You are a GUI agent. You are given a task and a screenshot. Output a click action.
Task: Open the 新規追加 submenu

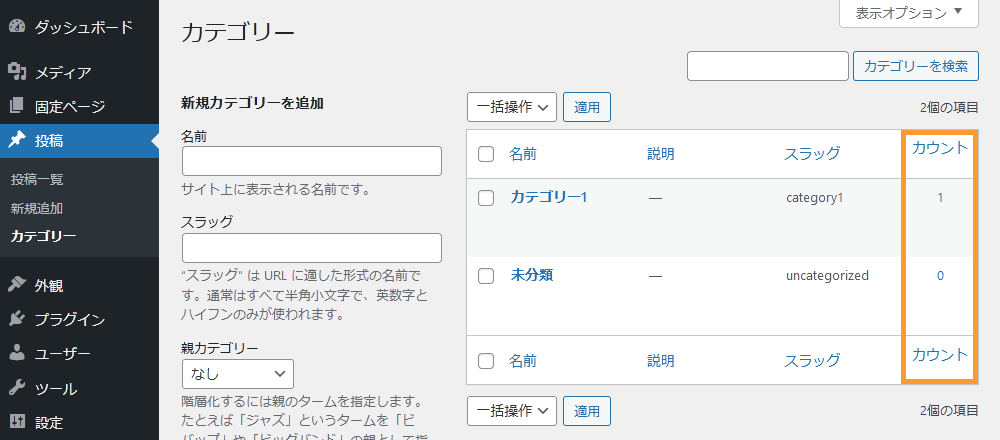click(36, 208)
